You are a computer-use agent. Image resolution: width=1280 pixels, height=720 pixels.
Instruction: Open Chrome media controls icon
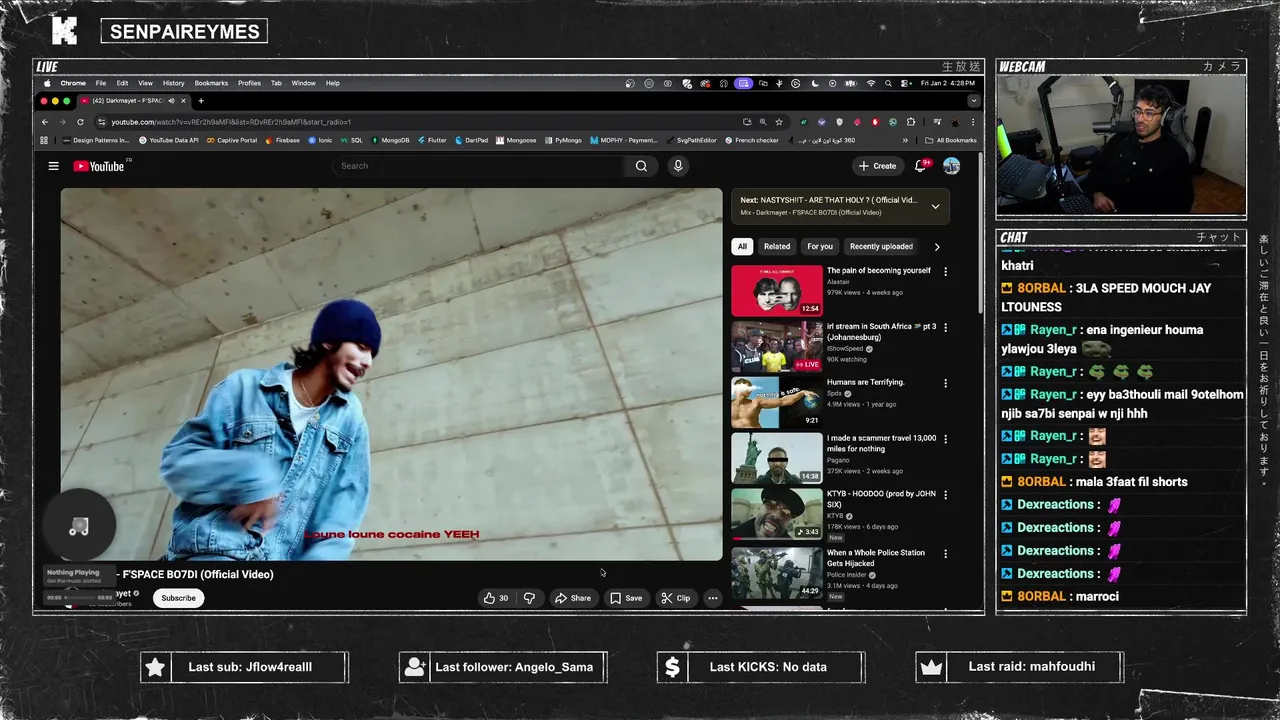click(937, 122)
